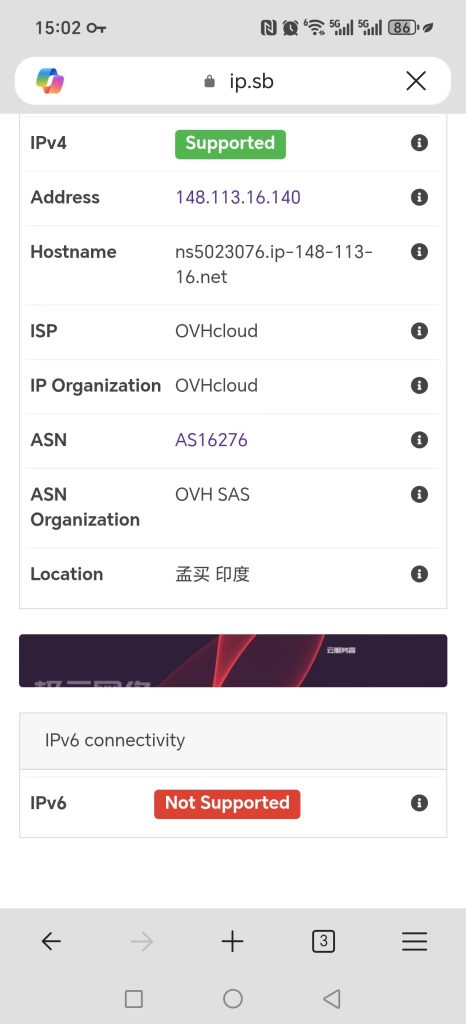Open the browser hamburger menu
This screenshot has height=1024, width=466.
pos(414,941)
